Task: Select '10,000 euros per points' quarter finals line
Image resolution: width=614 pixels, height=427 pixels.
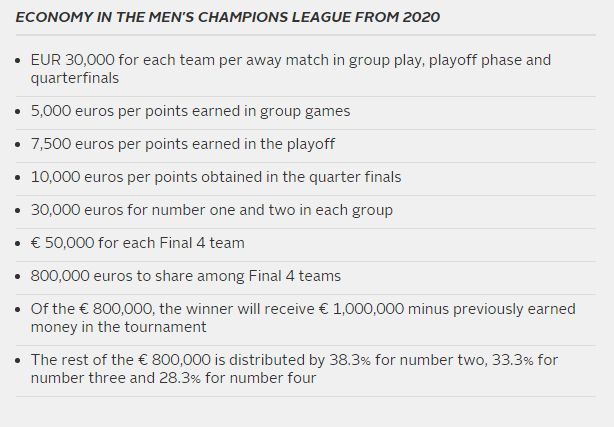Action: (x=216, y=177)
